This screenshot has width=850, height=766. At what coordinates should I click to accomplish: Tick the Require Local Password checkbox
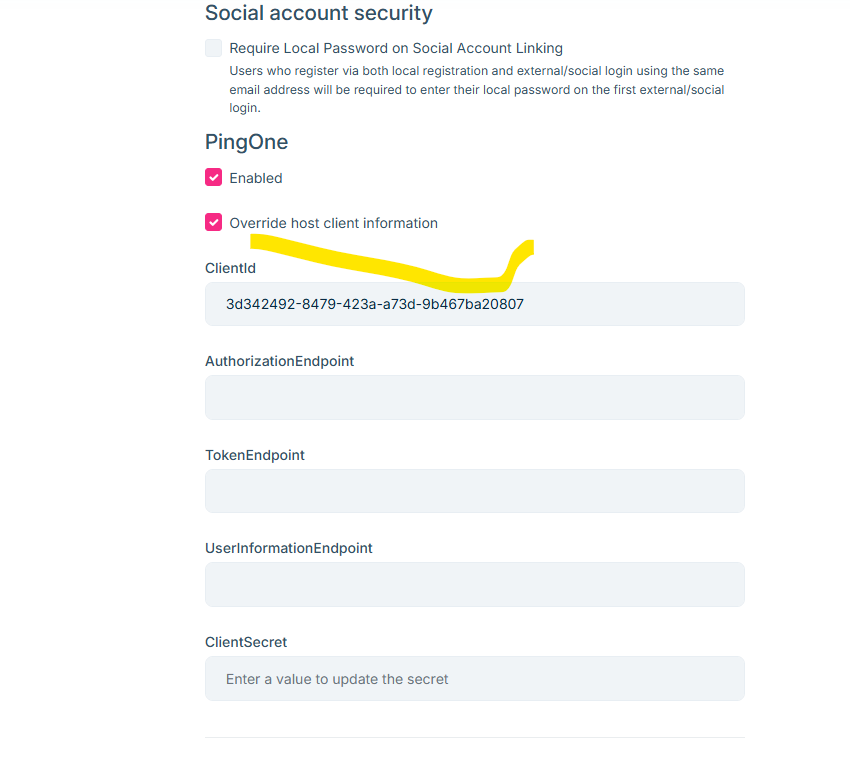pos(214,48)
